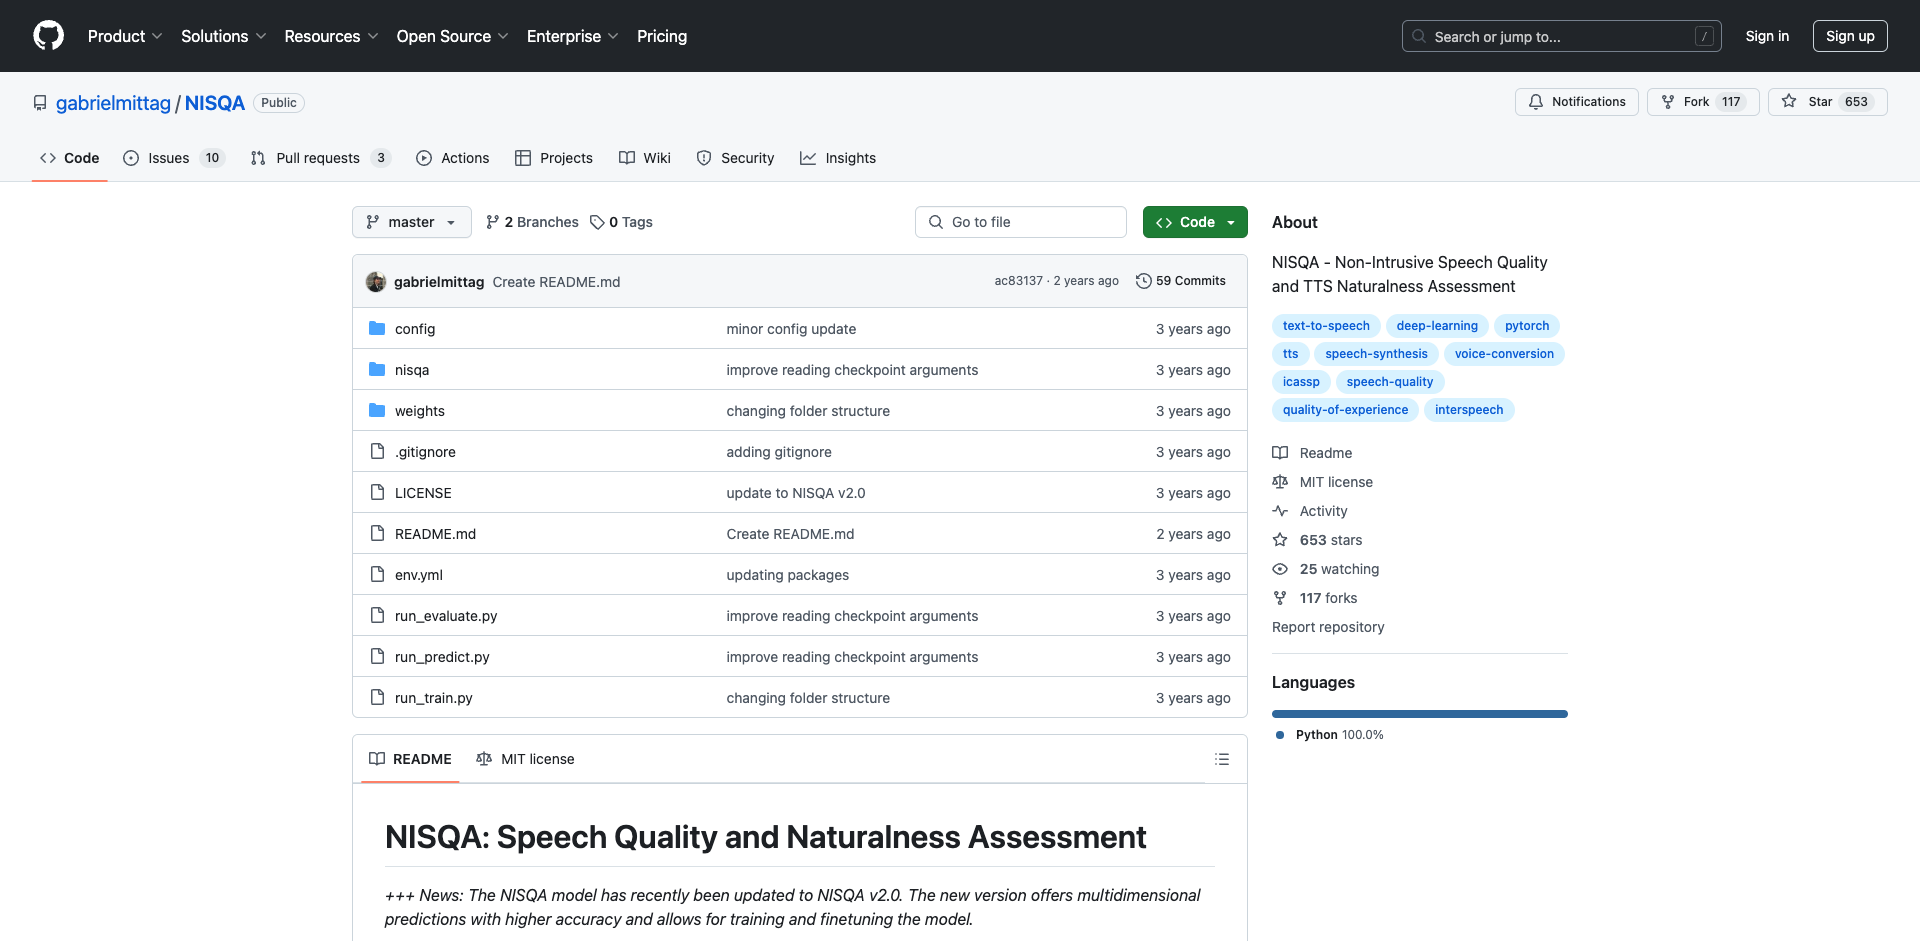Open the README outline list icon
1920x941 pixels.
click(x=1221, y=759)
